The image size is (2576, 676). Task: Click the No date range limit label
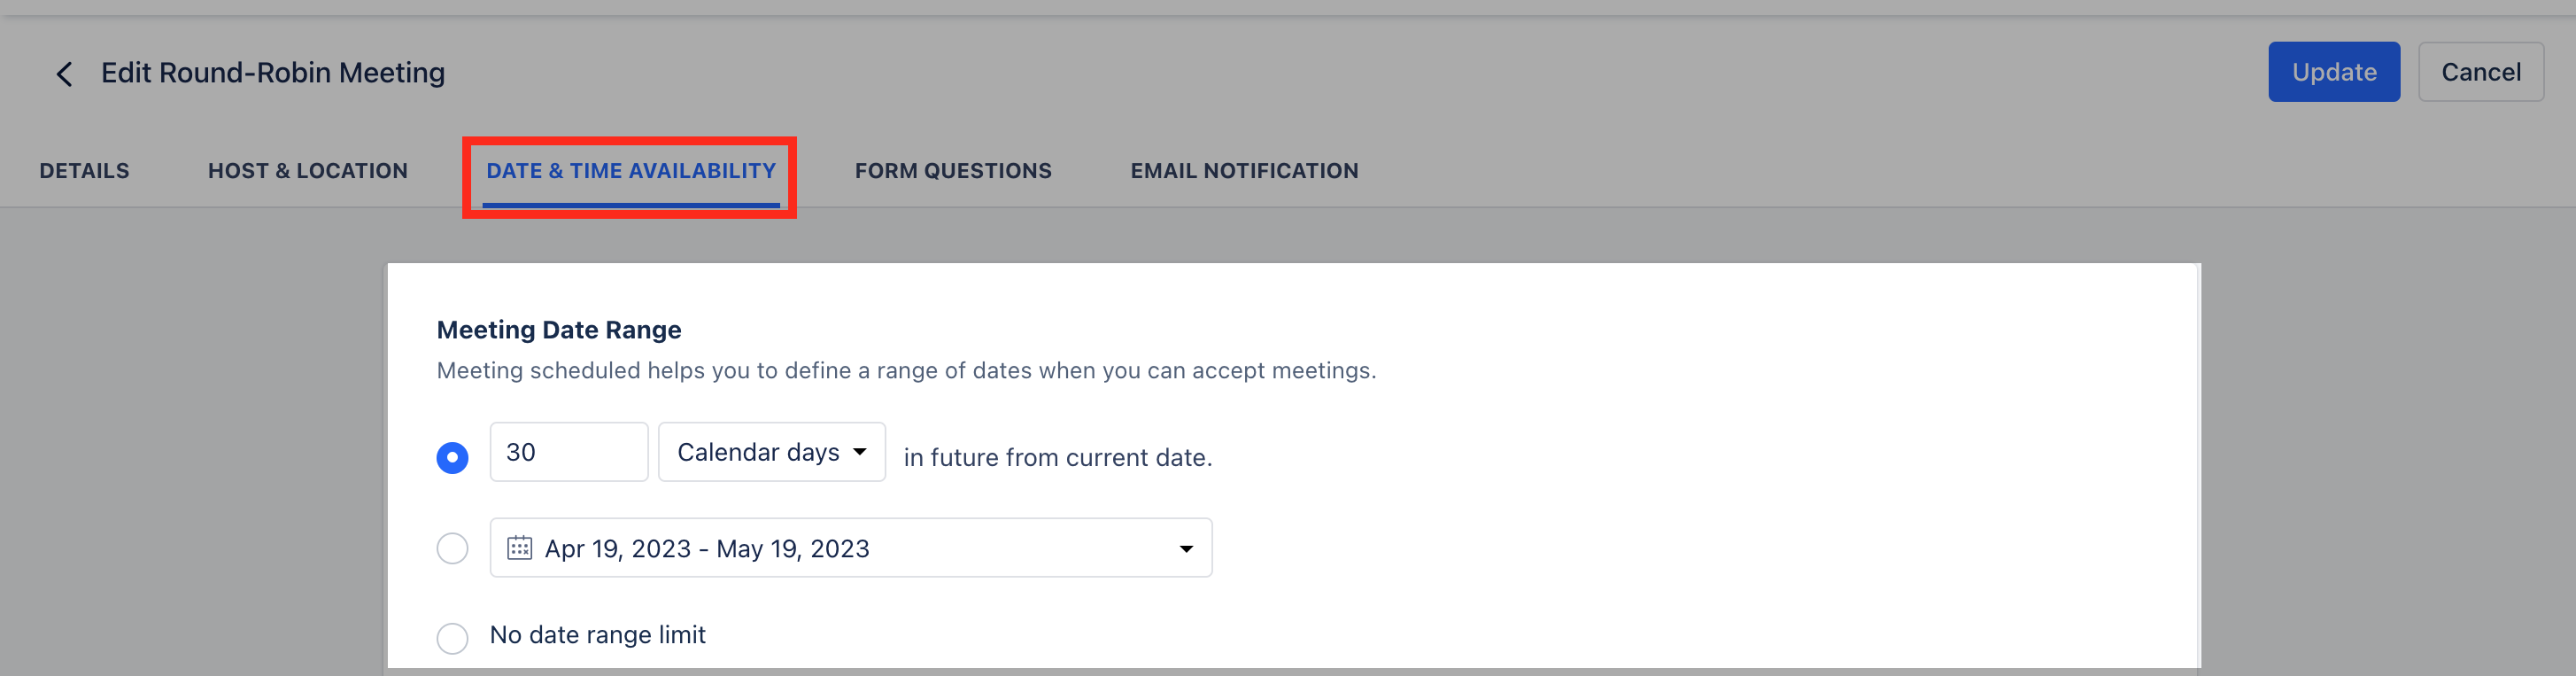point(596,634)
